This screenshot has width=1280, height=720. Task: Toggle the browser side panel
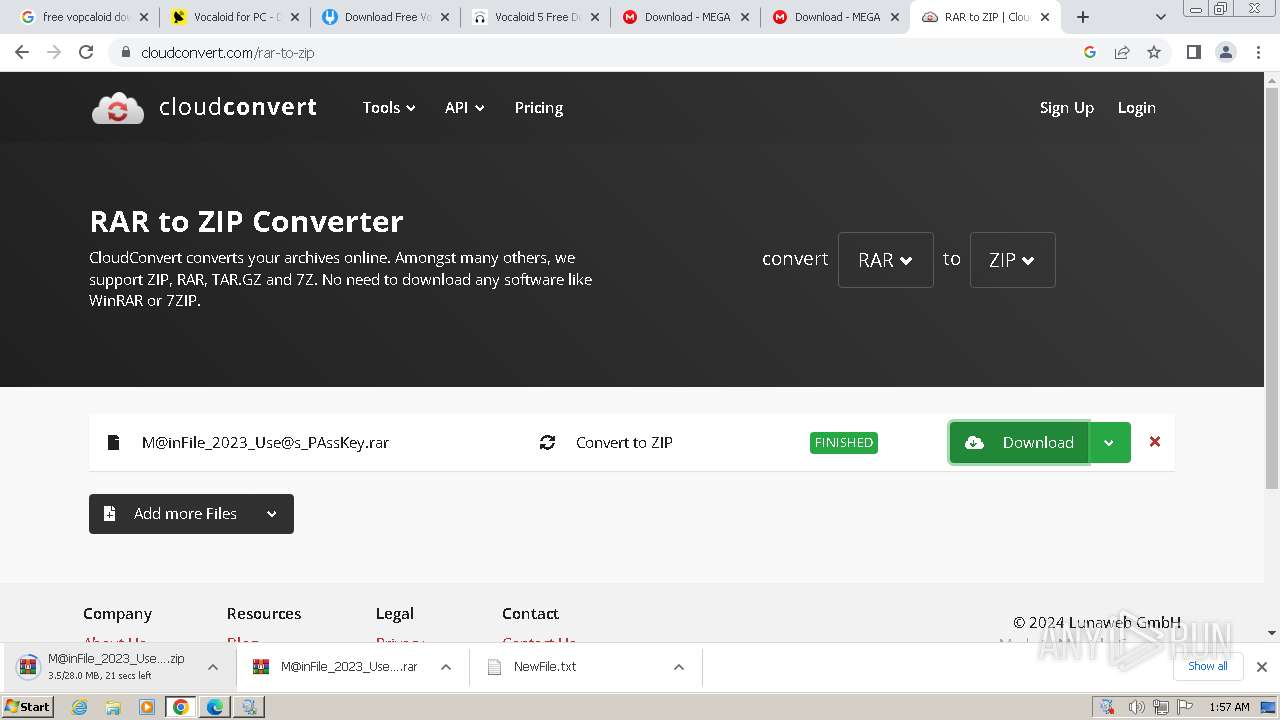[x=1193, y=52]
